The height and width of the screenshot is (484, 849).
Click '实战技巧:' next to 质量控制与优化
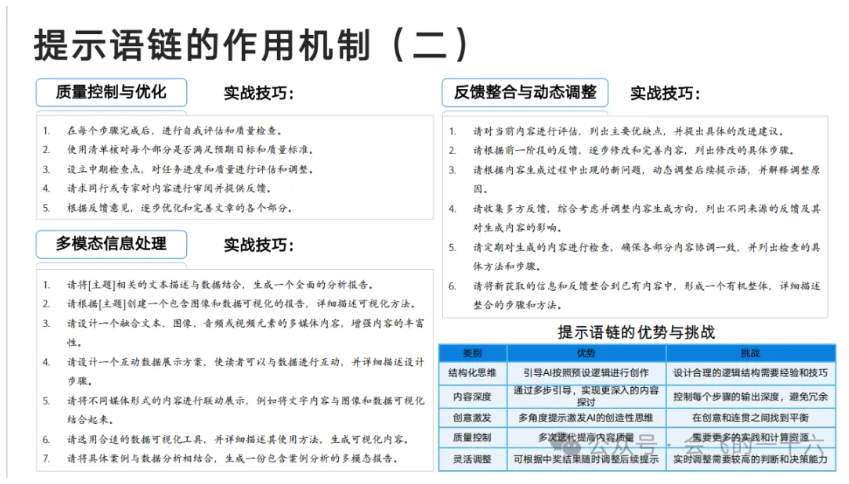click(x=259, y=93)
